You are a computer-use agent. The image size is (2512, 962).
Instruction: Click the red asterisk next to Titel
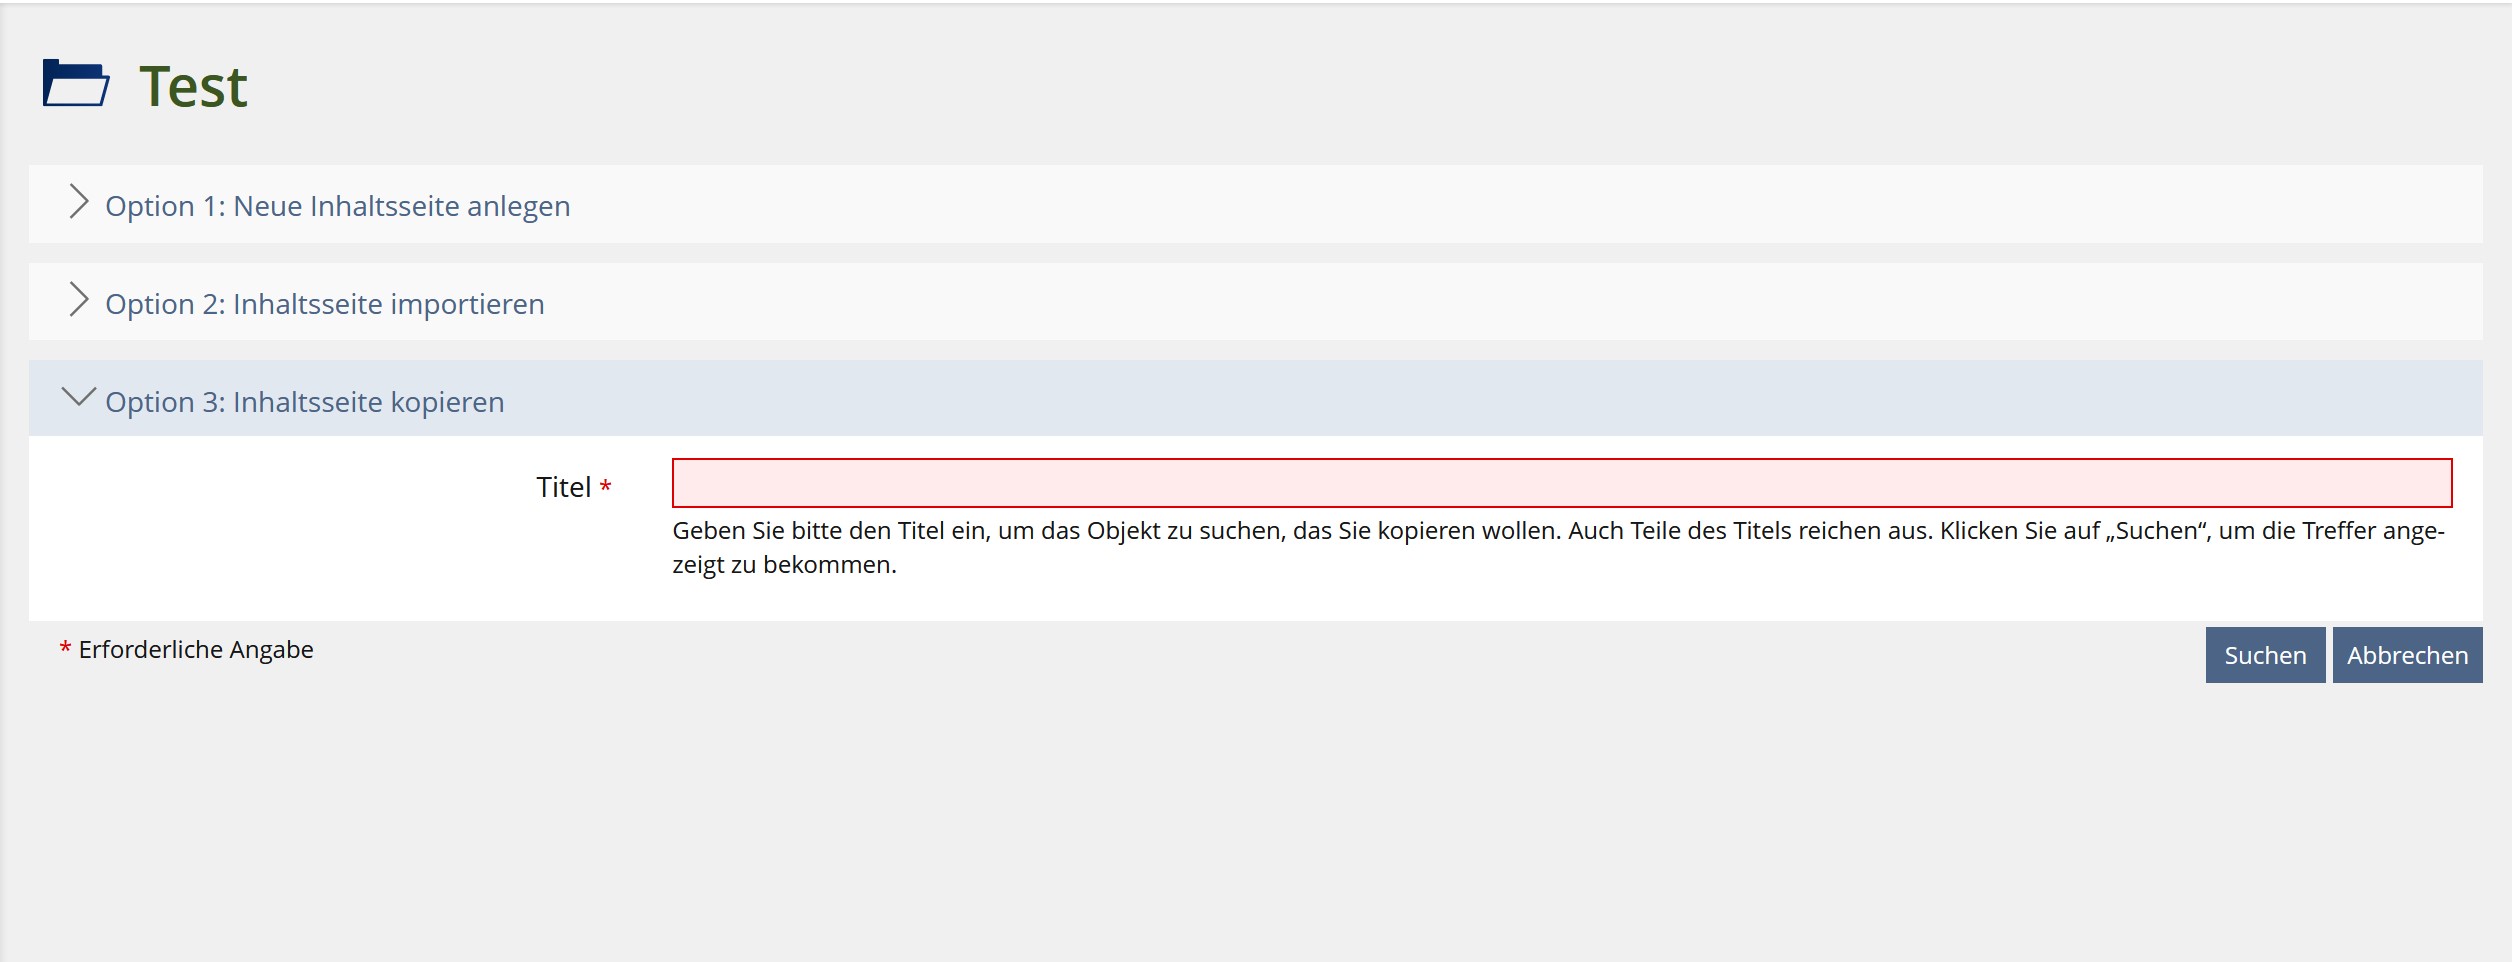tap(605, 487)
